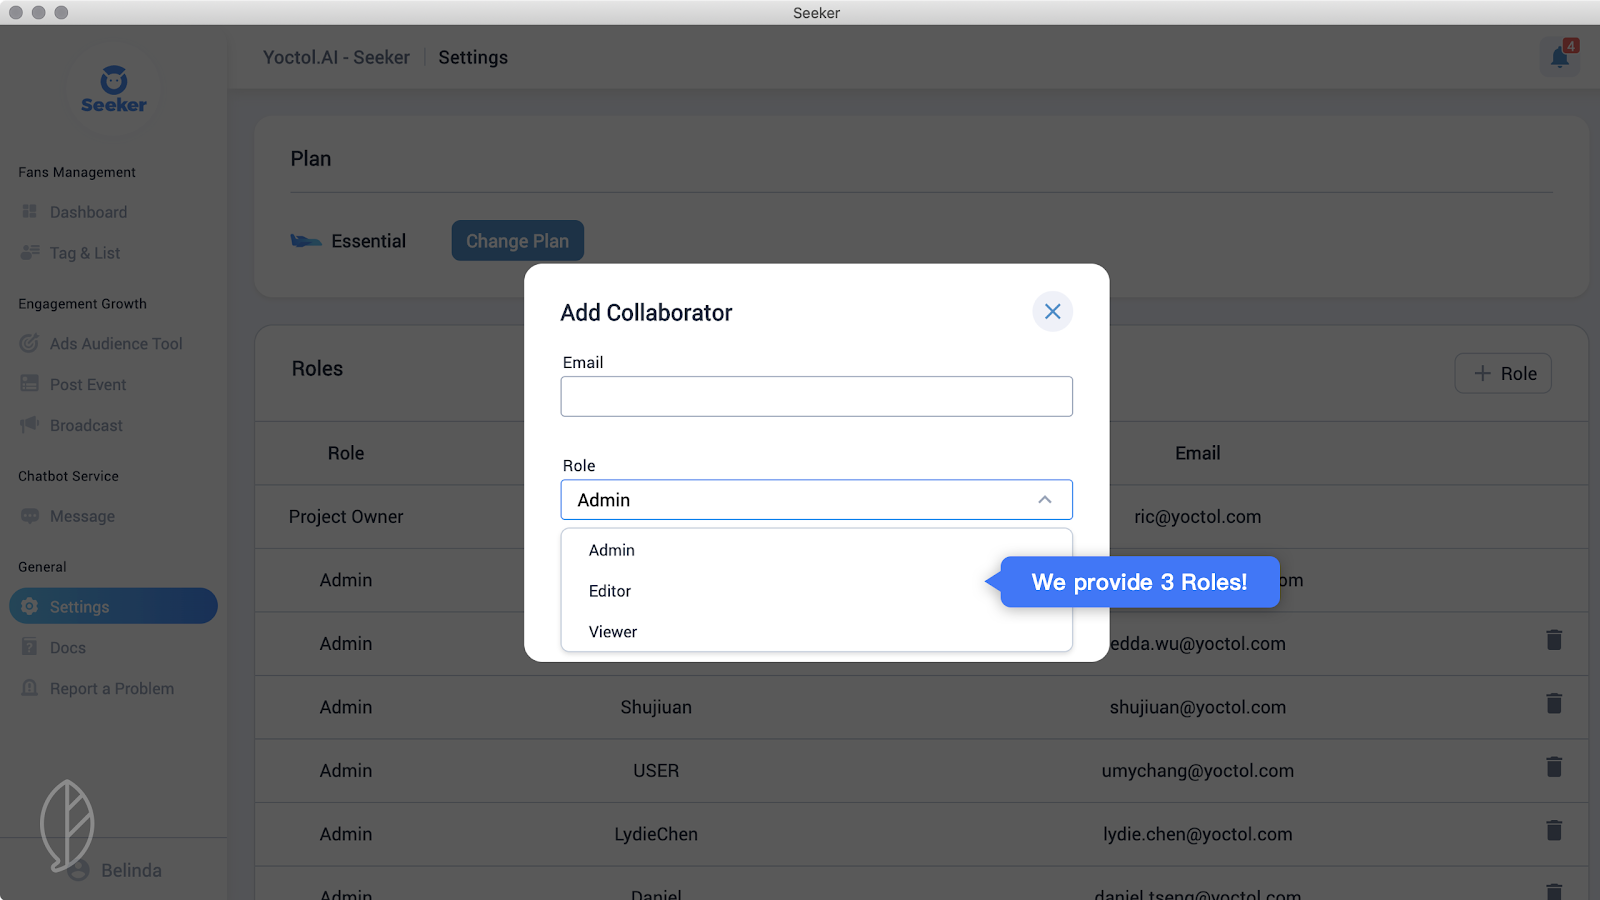Open the notifications bell
Screen dimensions: 1600x900
tap(1560, 57)
